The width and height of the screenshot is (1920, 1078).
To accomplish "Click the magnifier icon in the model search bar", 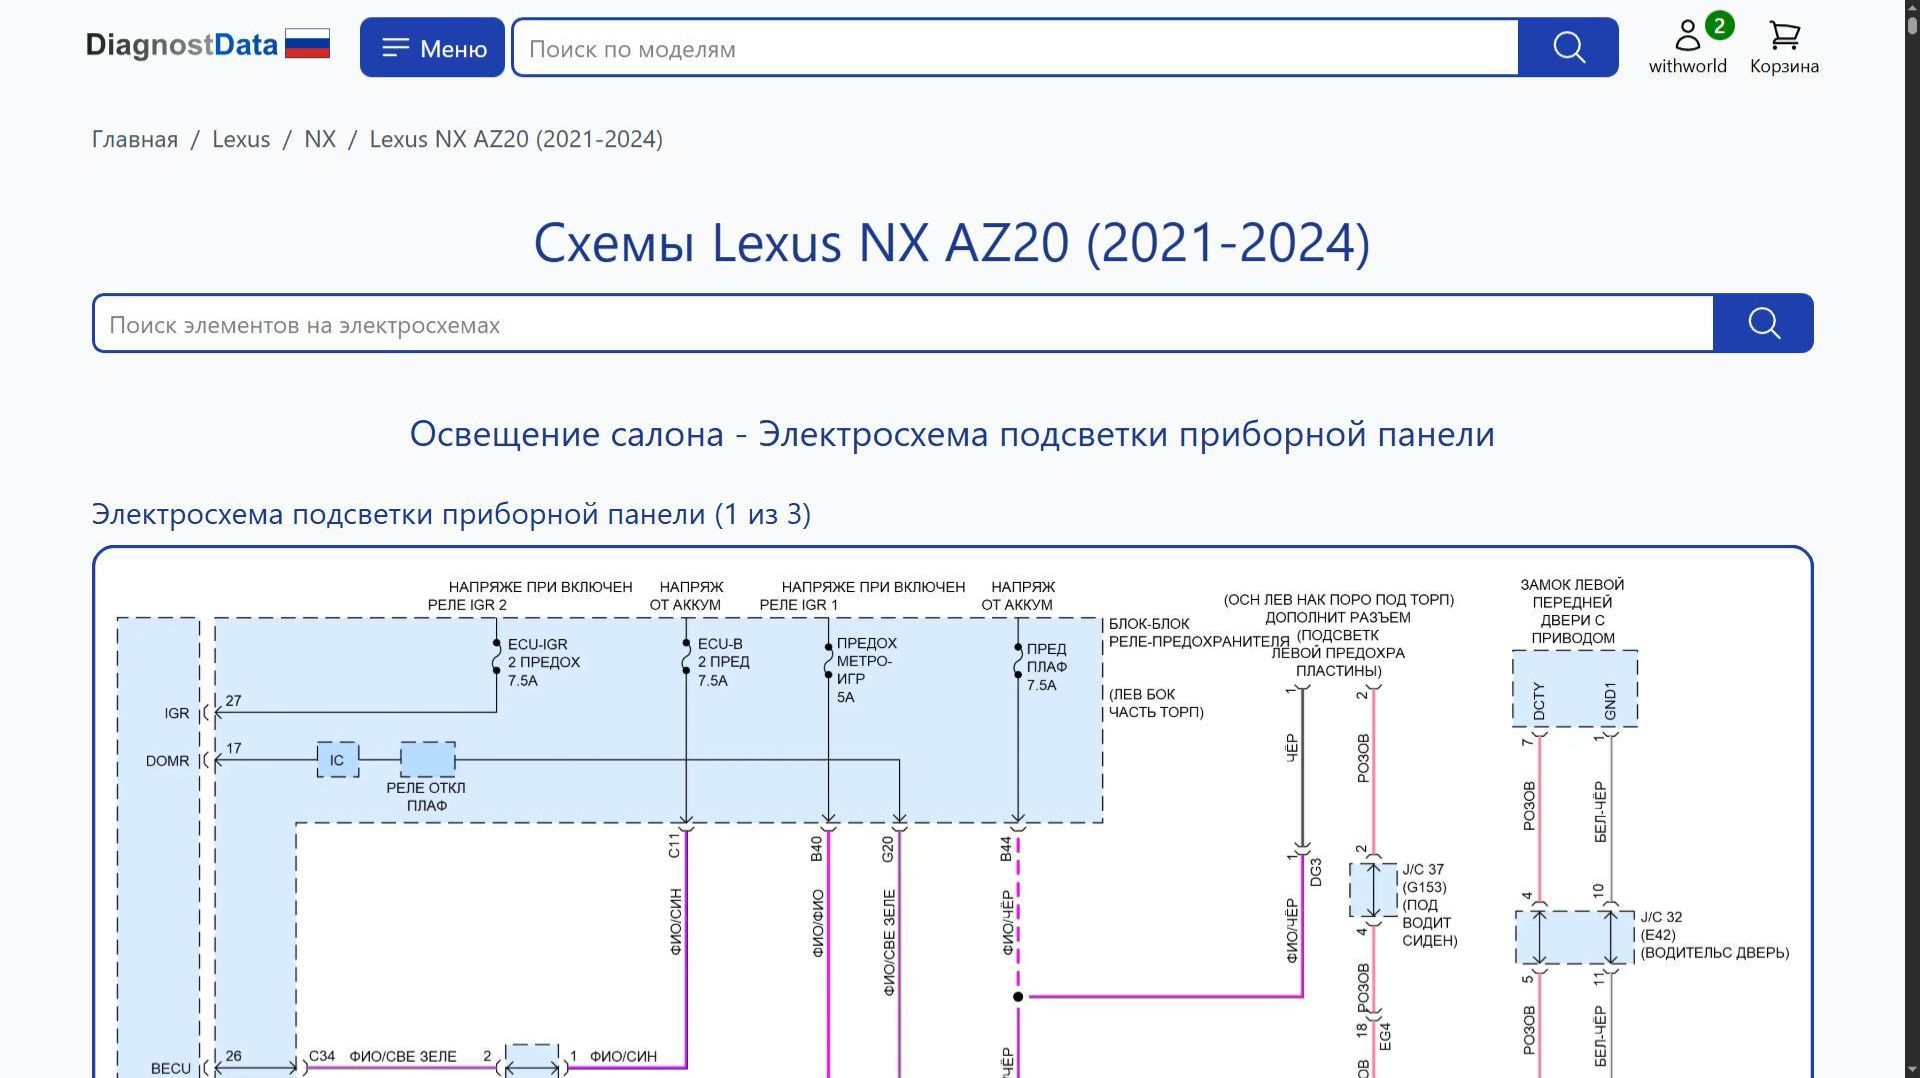I will [x=1567, y=47].
